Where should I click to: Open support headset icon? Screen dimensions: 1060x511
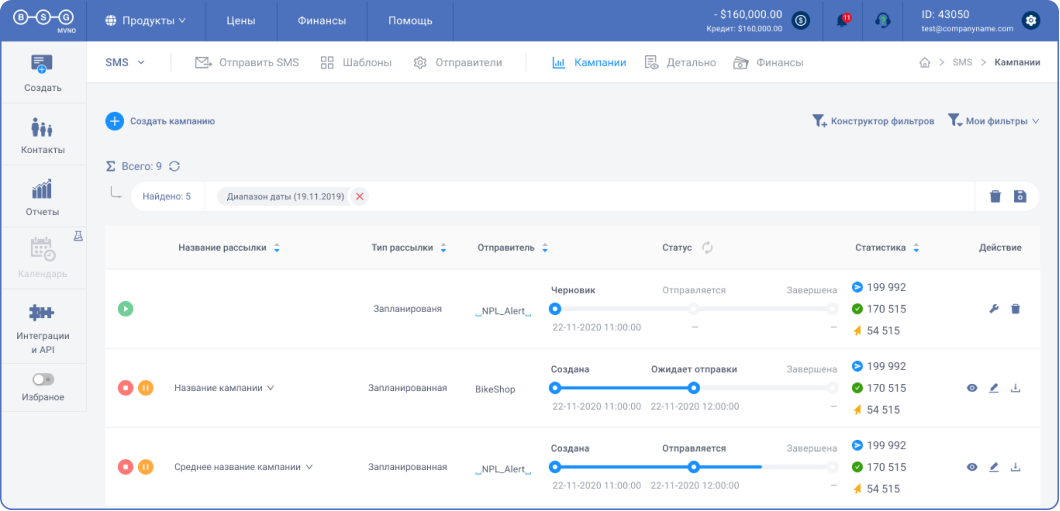click(882, 20)
